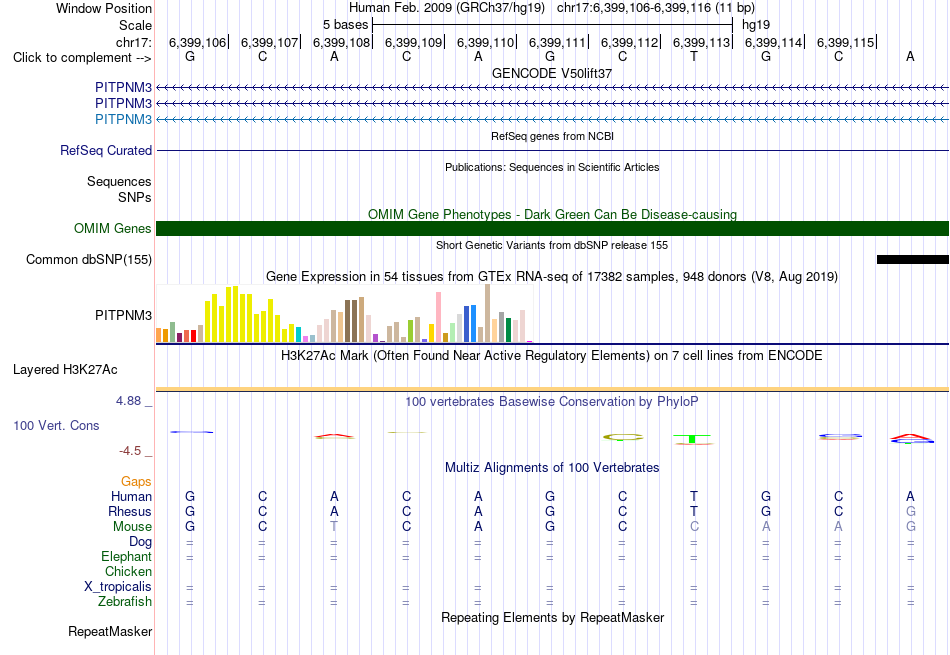Click the '-4.5' PhyloP lower scale value
The height and width of the screenshot is (655, 950).
point(130,451)
